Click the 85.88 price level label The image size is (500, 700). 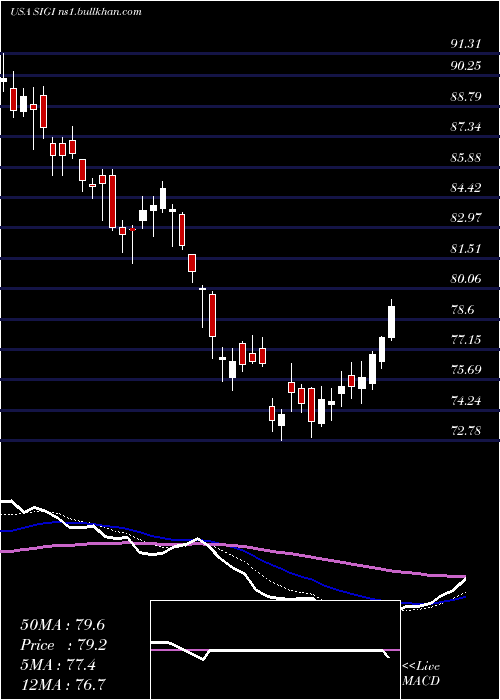[x=466, y=157]
